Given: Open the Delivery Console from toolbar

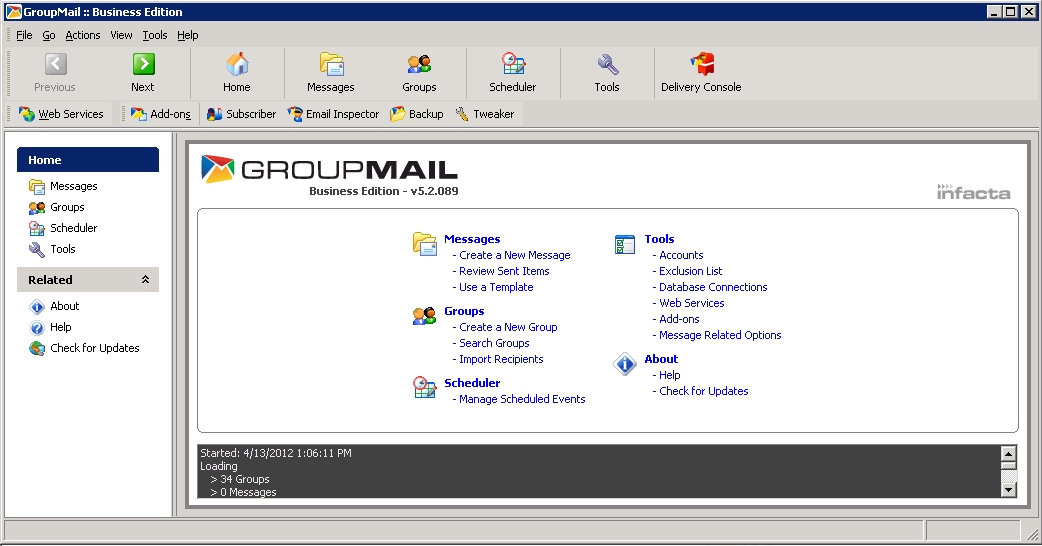Looking at the screenshot, I should (701, 72).
